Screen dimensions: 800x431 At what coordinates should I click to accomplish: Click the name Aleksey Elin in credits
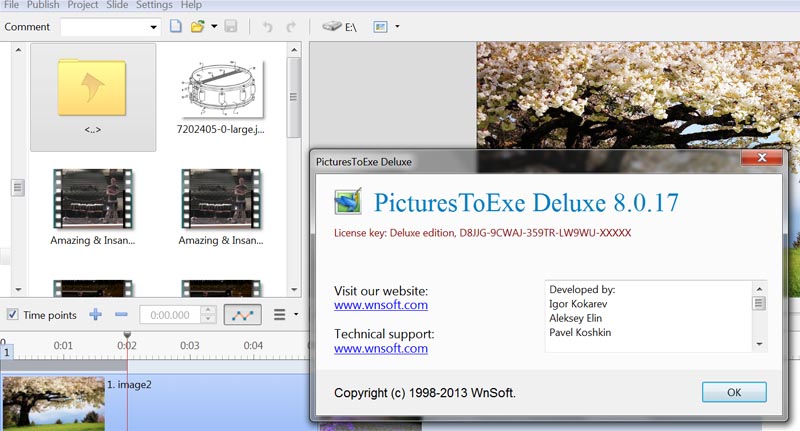[x=576, y=318]
